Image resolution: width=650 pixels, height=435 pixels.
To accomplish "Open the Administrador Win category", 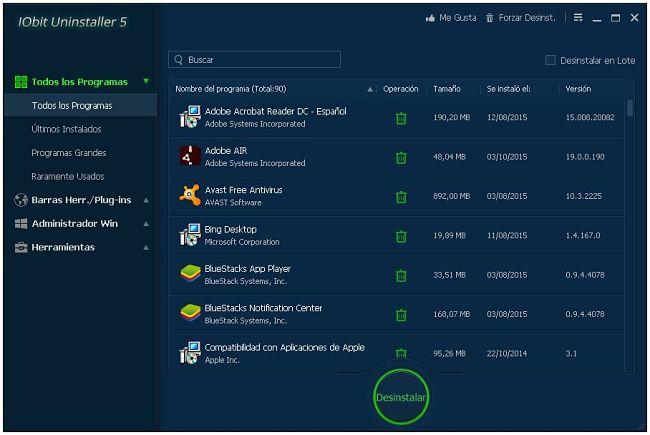I will point(75,224).
